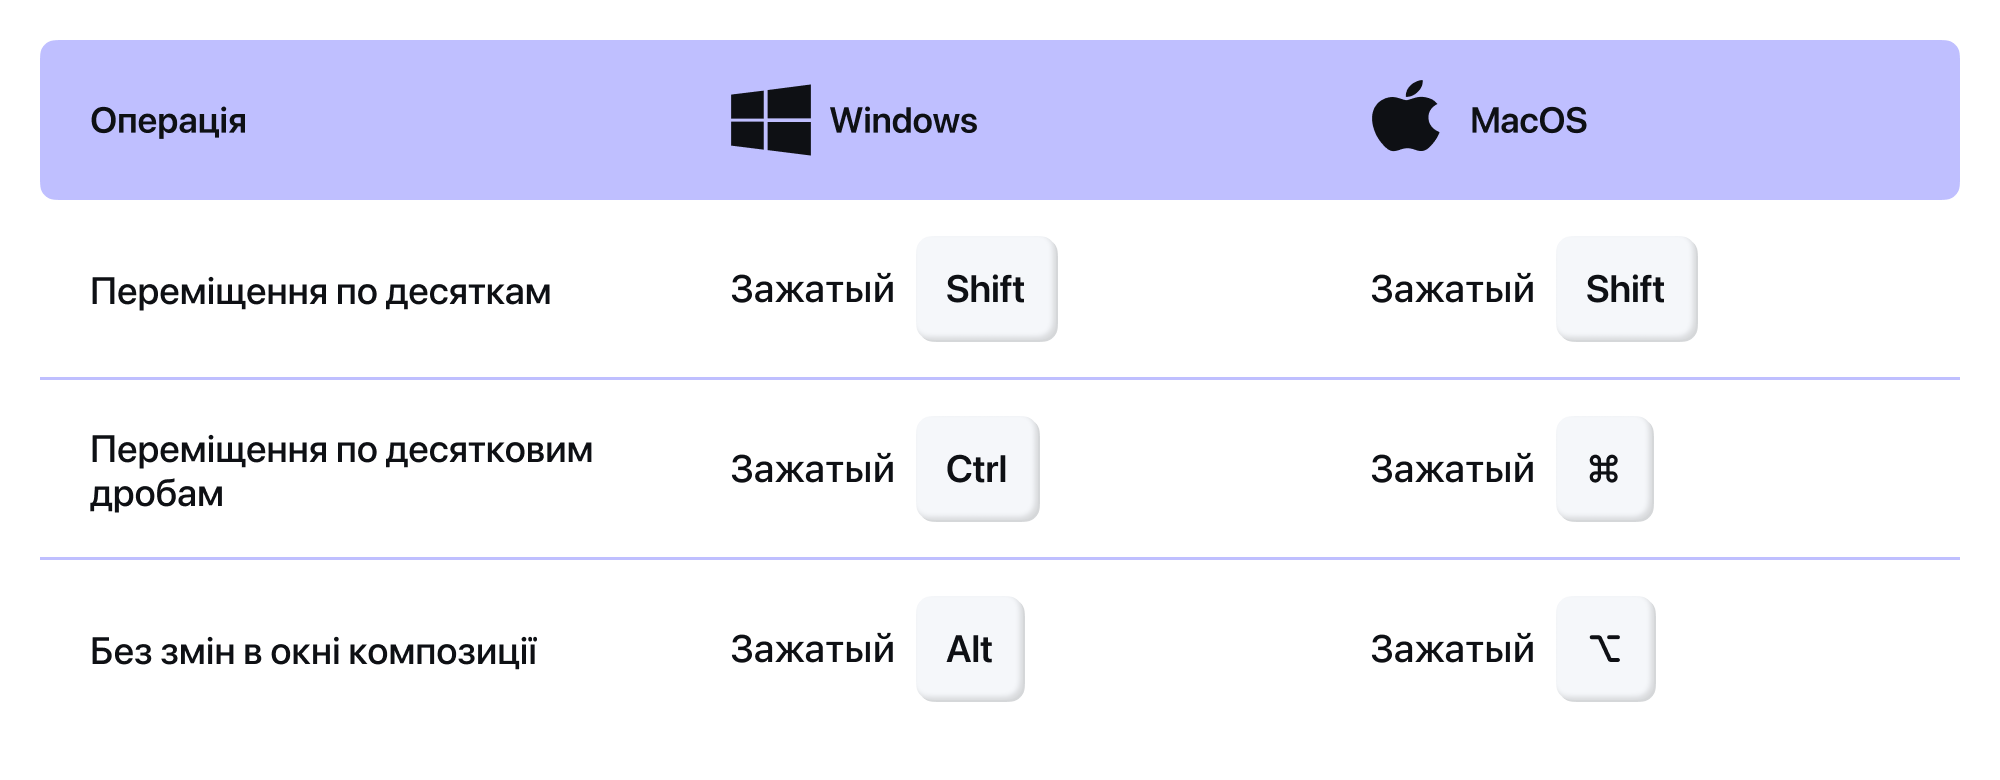
Task: Click Зажатый text beside Windows Shift key
Action: point(812,288)
